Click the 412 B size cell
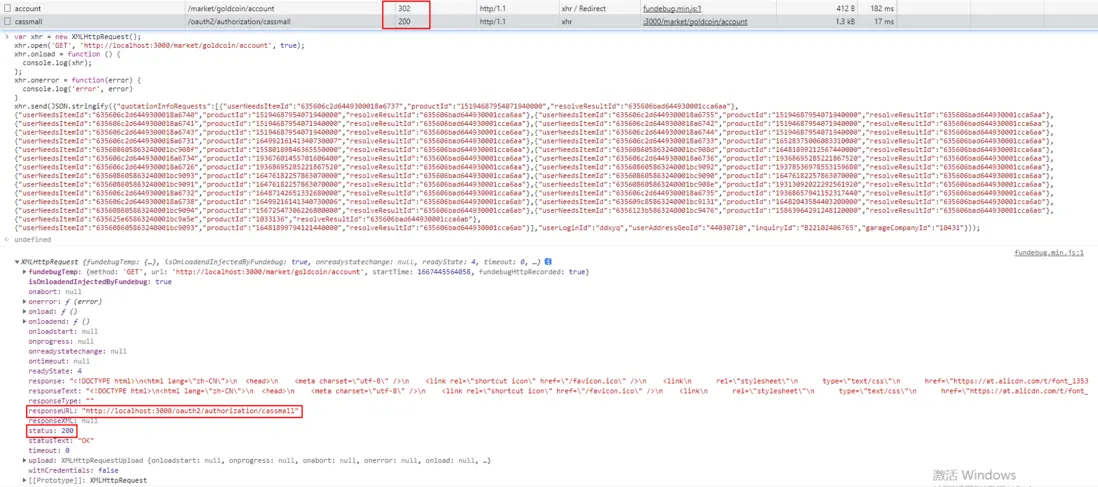 847,8
